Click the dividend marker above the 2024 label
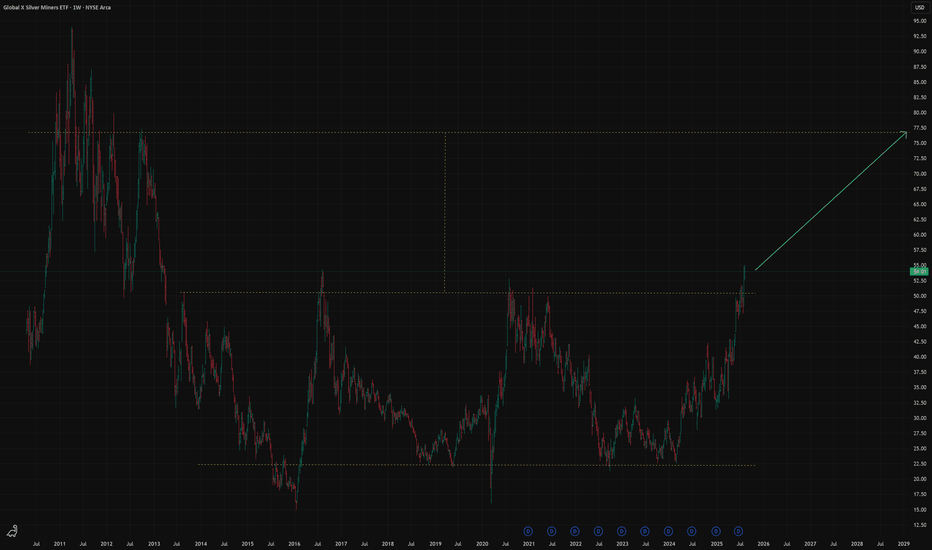The height and width of the screenshot is (550, 932). click(669, 531)
